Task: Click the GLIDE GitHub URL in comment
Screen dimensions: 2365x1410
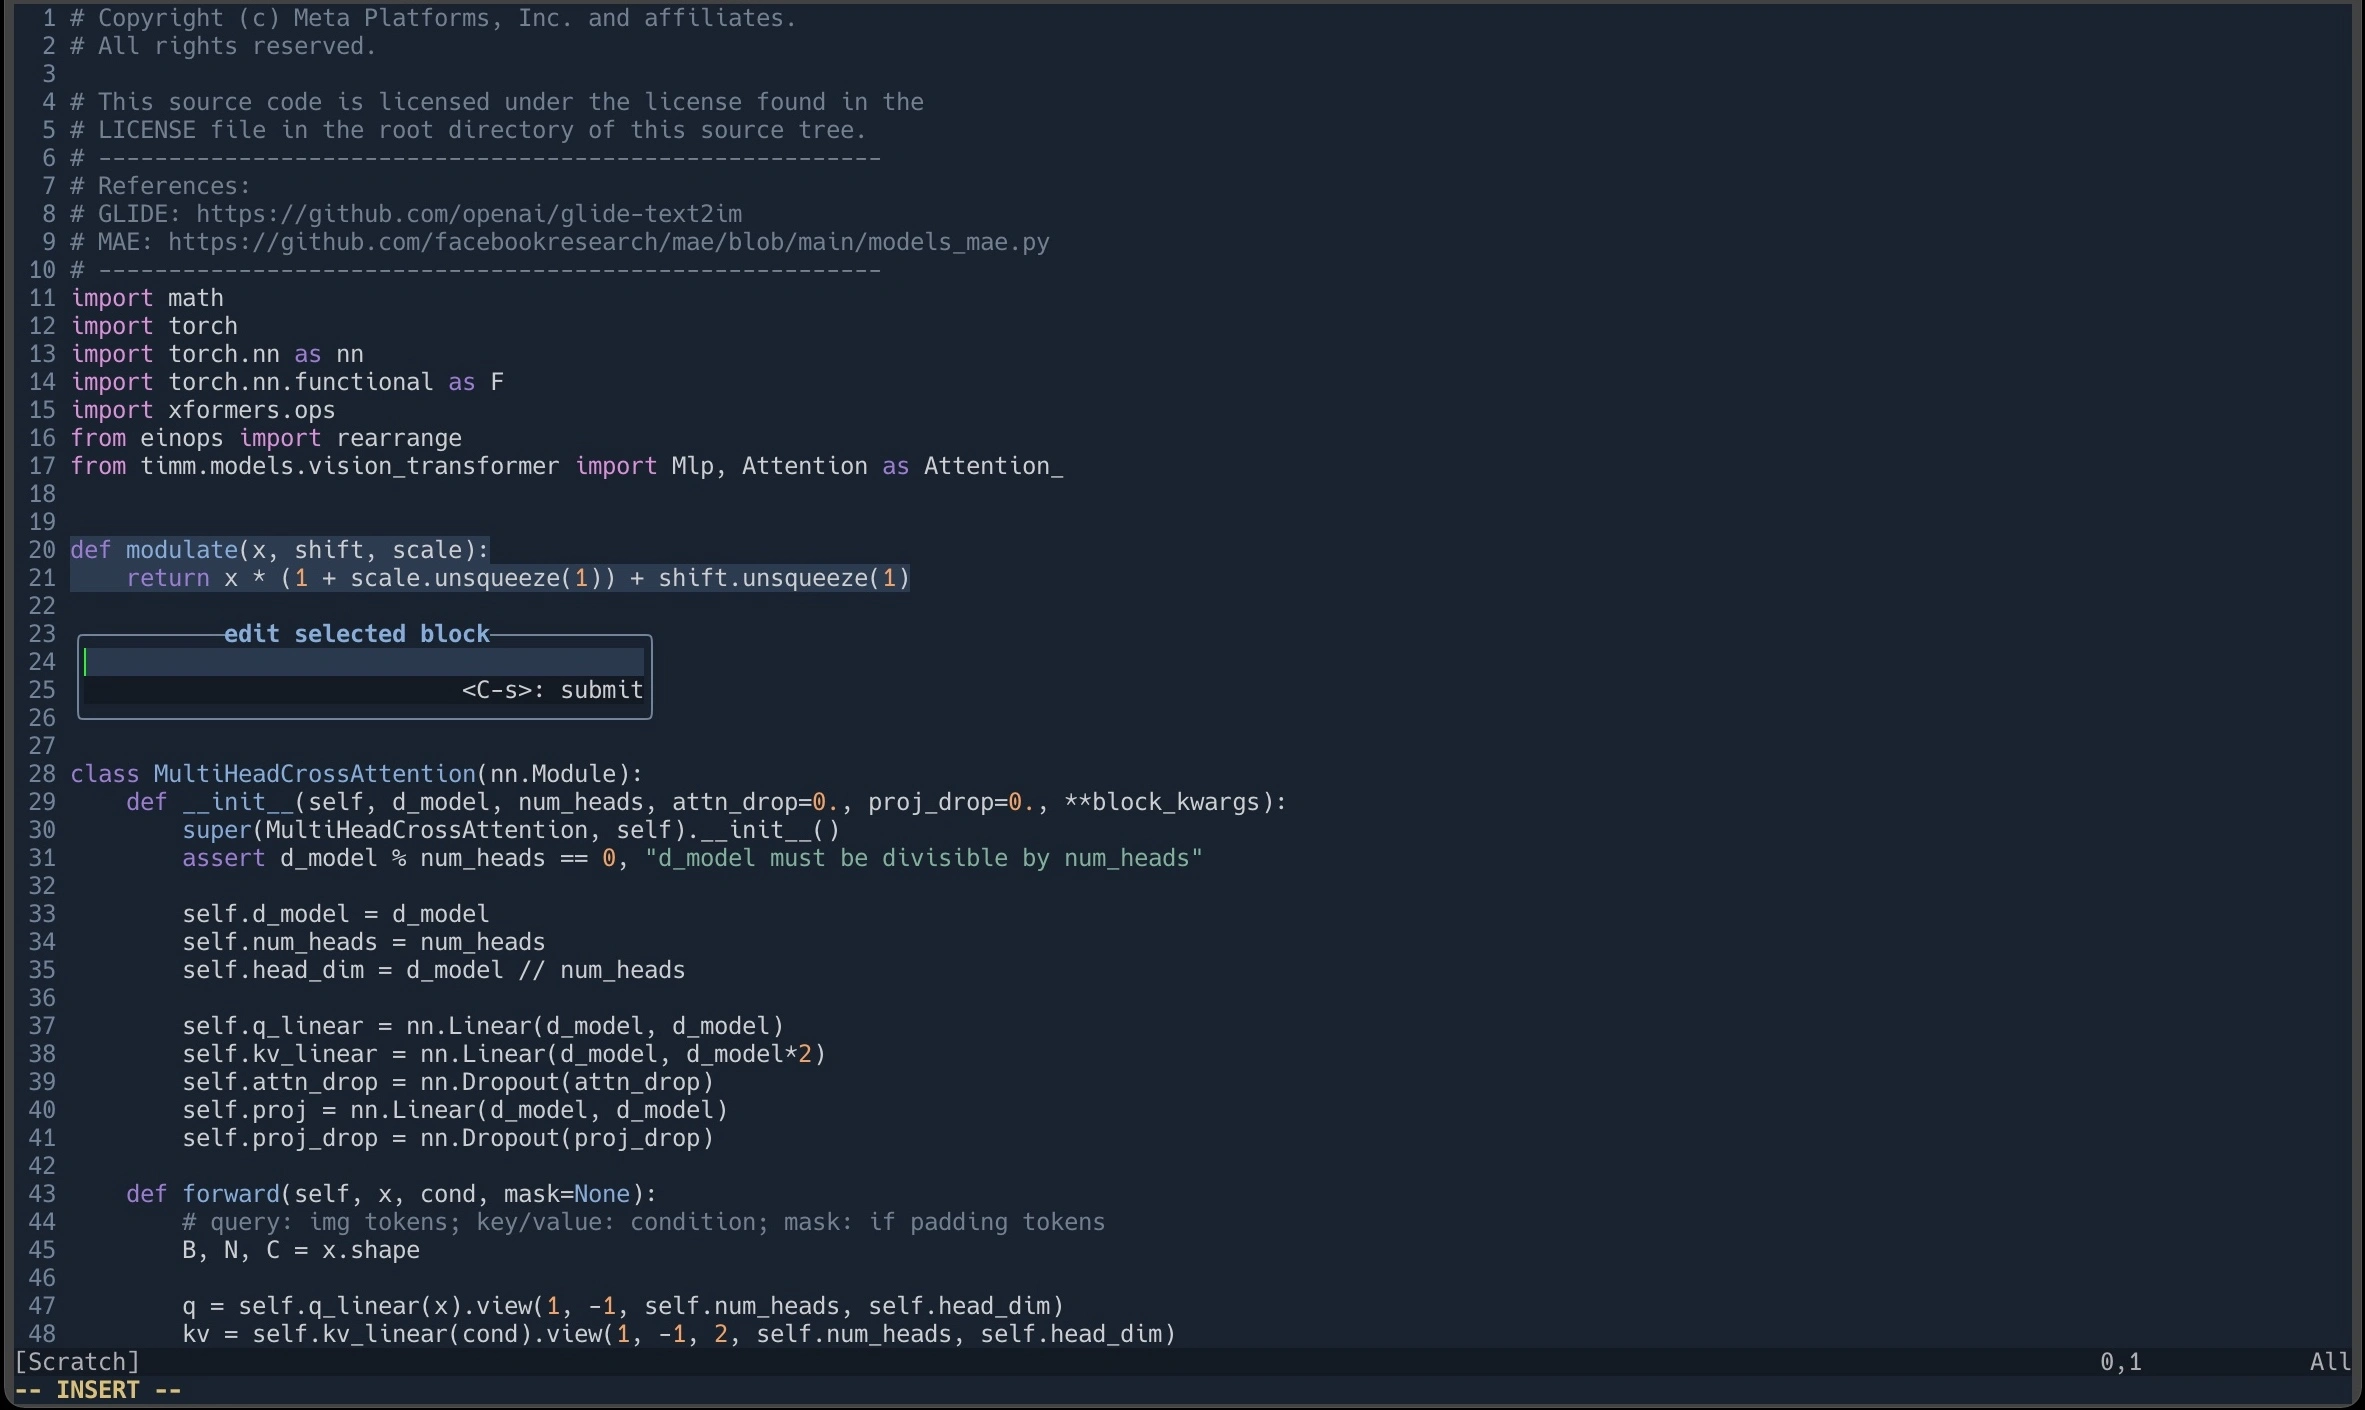Action: (468, 214)
